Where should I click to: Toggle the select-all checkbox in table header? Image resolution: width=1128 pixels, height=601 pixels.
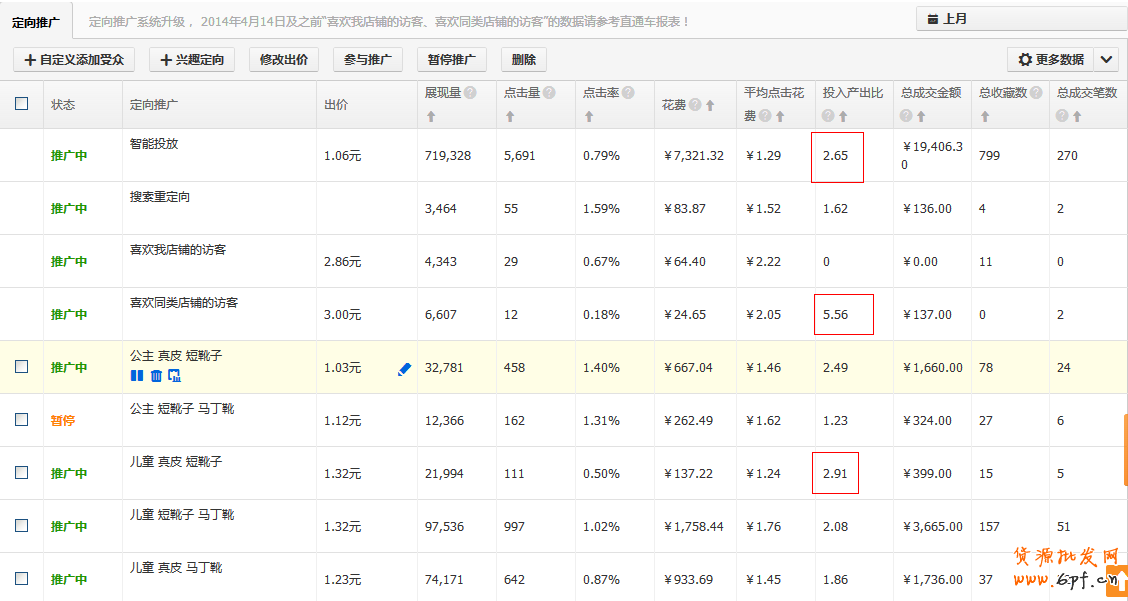[22, 103]
